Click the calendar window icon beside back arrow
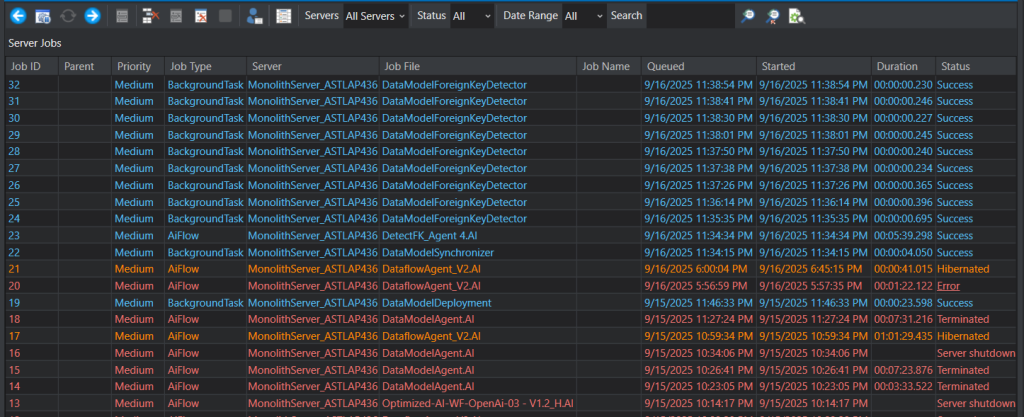 click(x=42, y=16)
